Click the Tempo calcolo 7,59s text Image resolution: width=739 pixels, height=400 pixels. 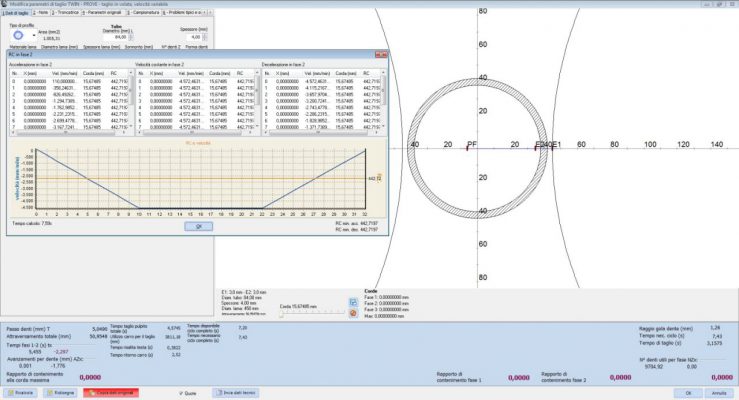tap(32, 223)
